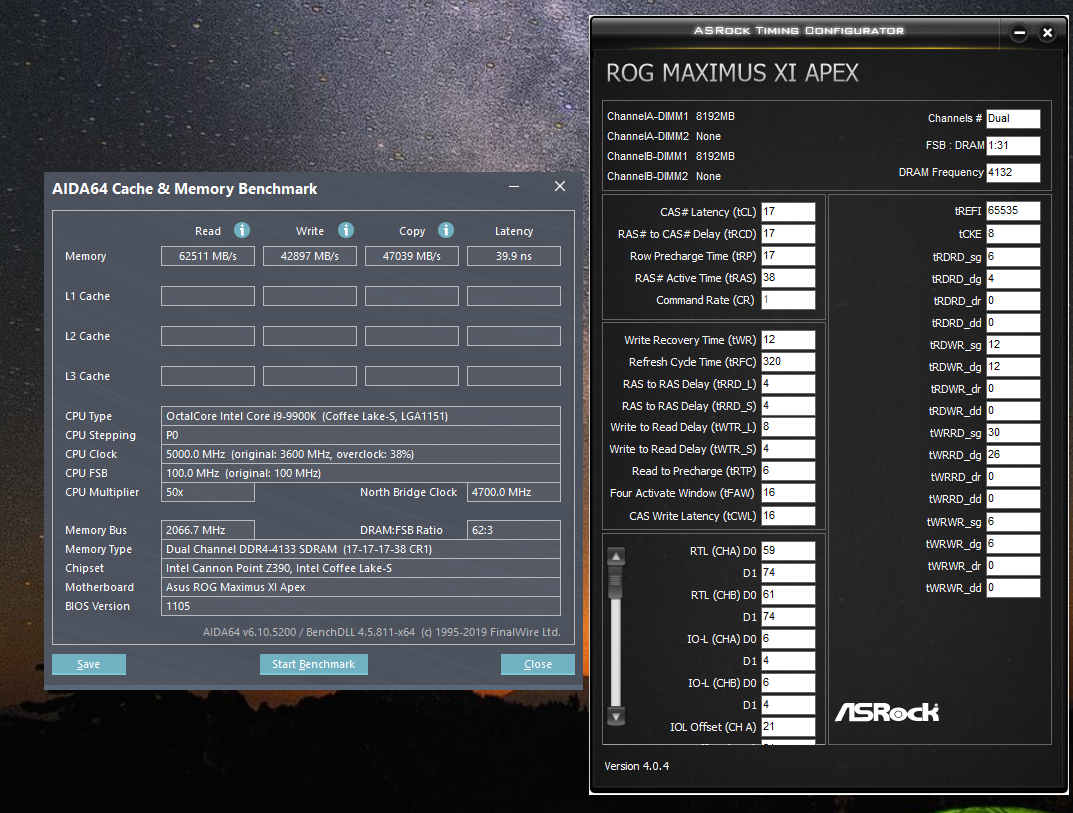Click the Write Recovery Time tWR field
The height and width of the screenshot is (813, 1073).
click(788, 339)
